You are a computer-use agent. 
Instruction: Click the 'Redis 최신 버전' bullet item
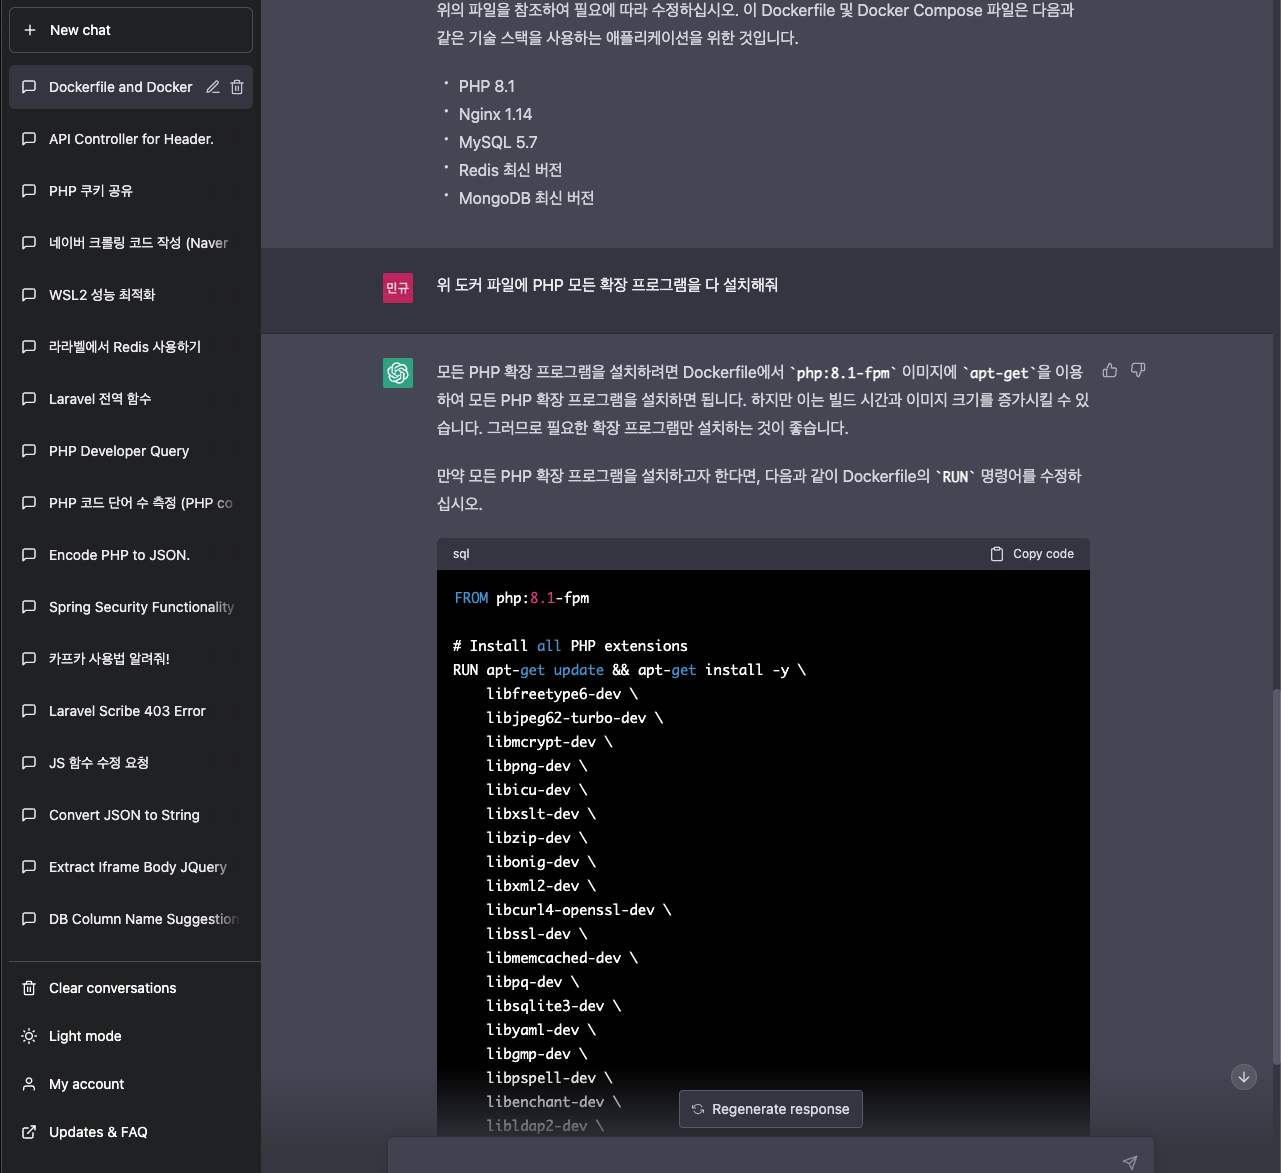point(510,170)
